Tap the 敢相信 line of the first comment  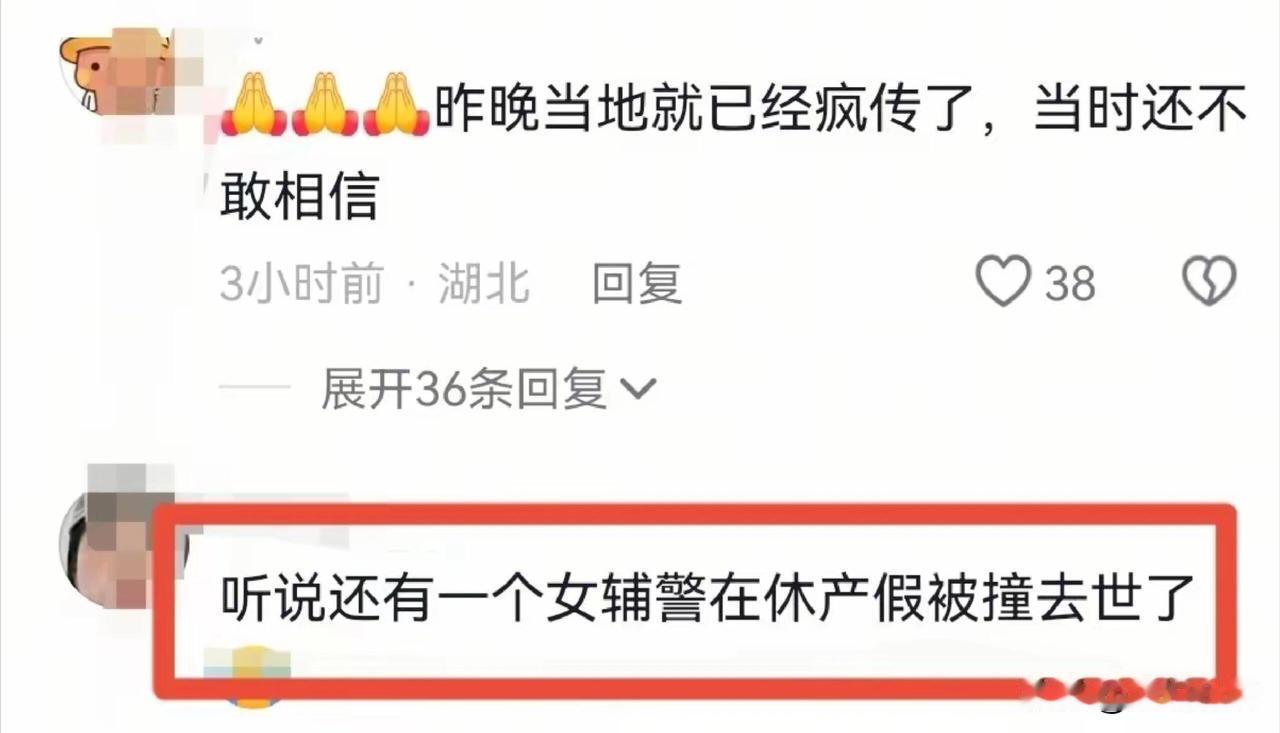coord(298,197)
